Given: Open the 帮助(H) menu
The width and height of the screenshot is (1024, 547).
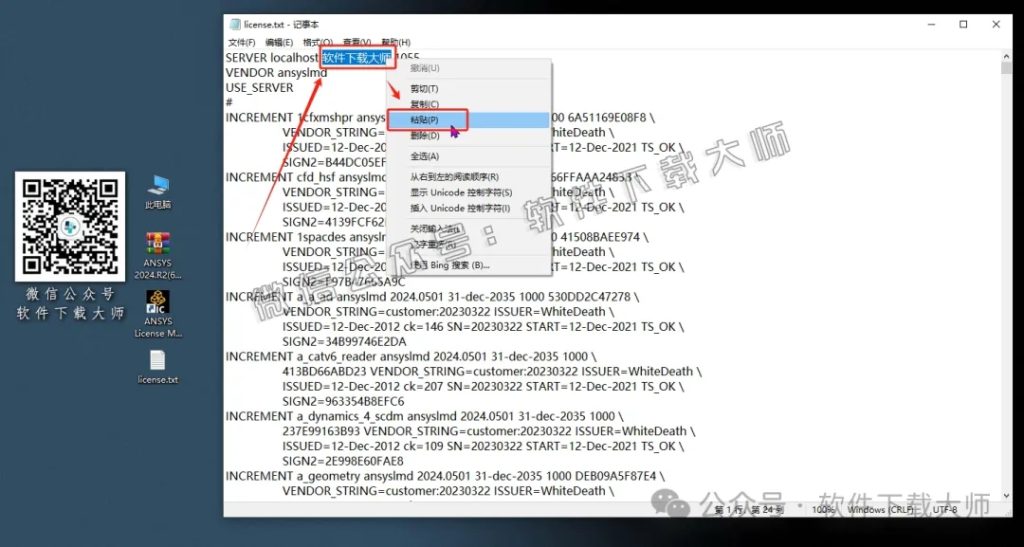Looking at the screenshot, I should (396, 42).
